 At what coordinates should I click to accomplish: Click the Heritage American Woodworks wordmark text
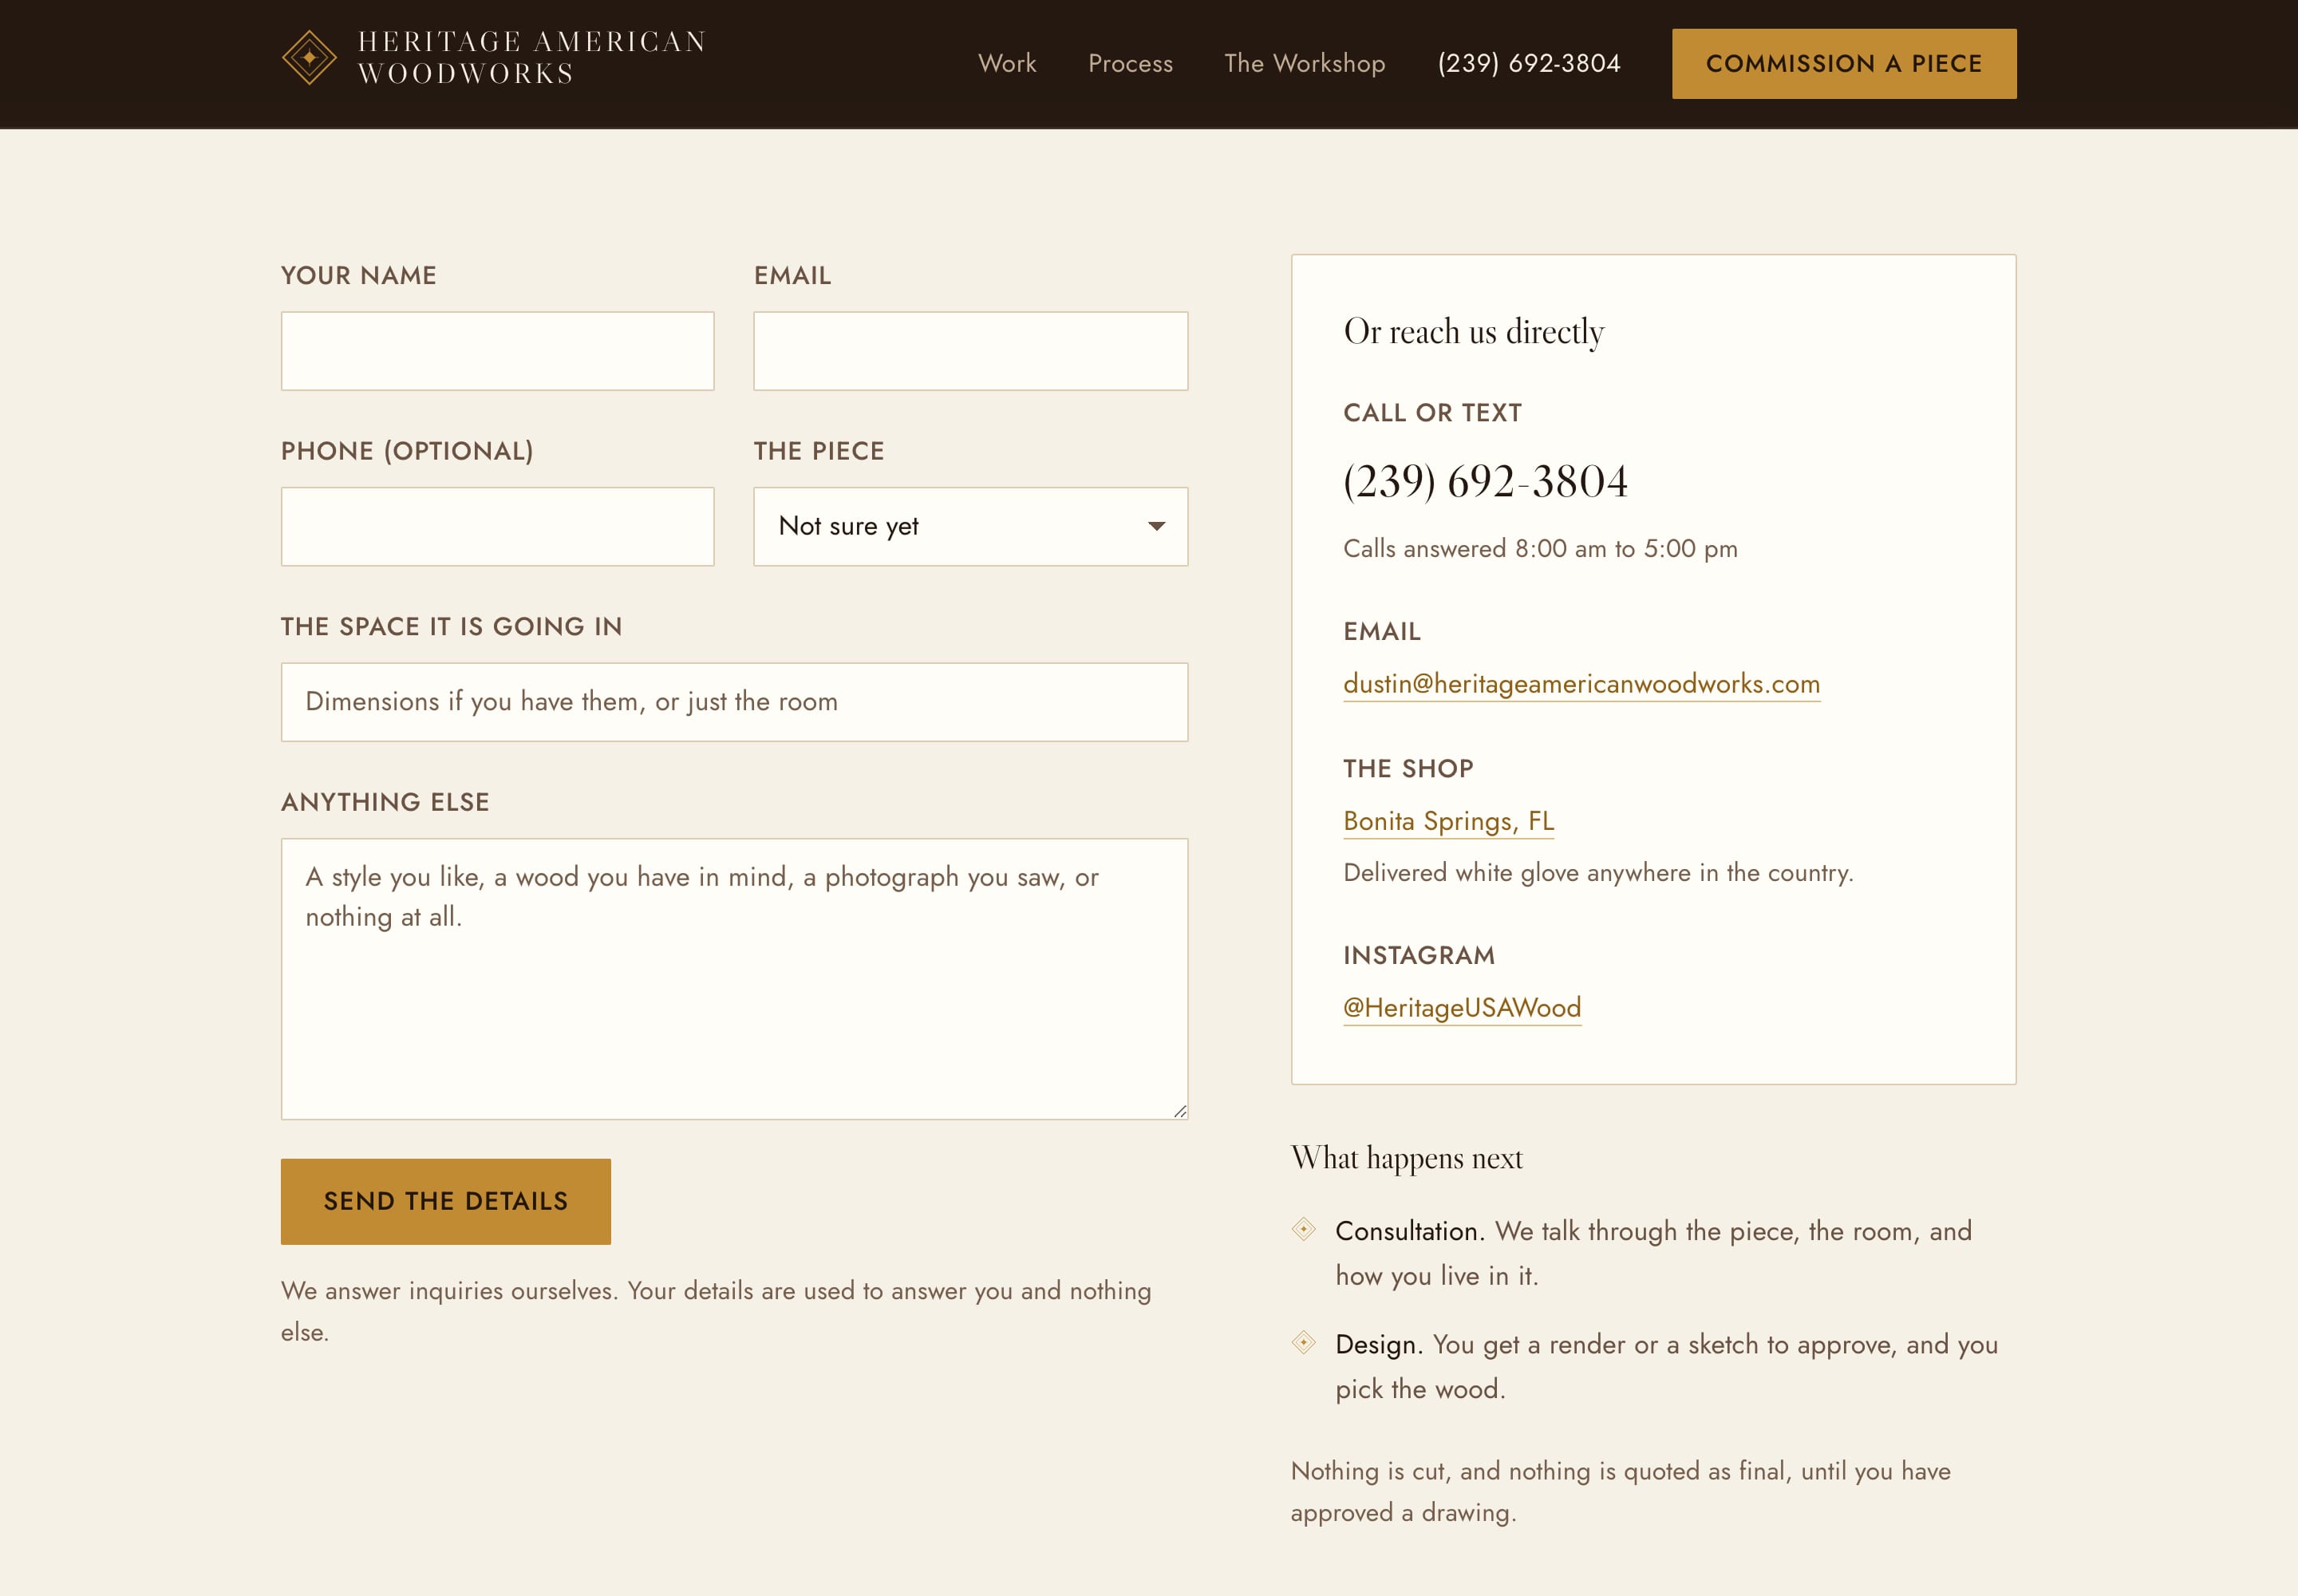click(x=532, y=57)
